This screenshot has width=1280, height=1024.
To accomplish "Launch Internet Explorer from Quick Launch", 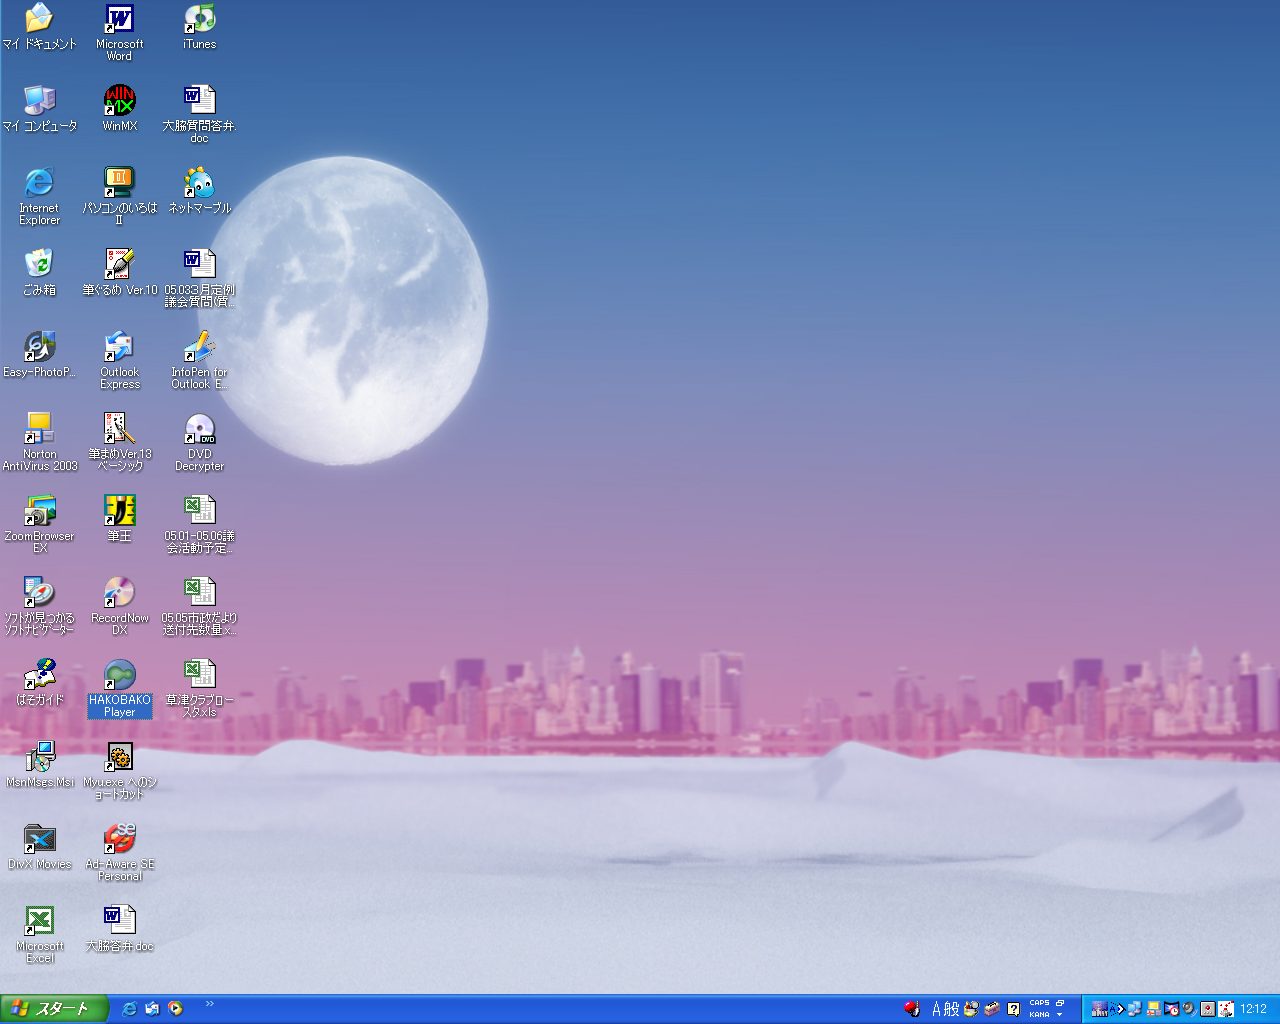I will 129,1009.
